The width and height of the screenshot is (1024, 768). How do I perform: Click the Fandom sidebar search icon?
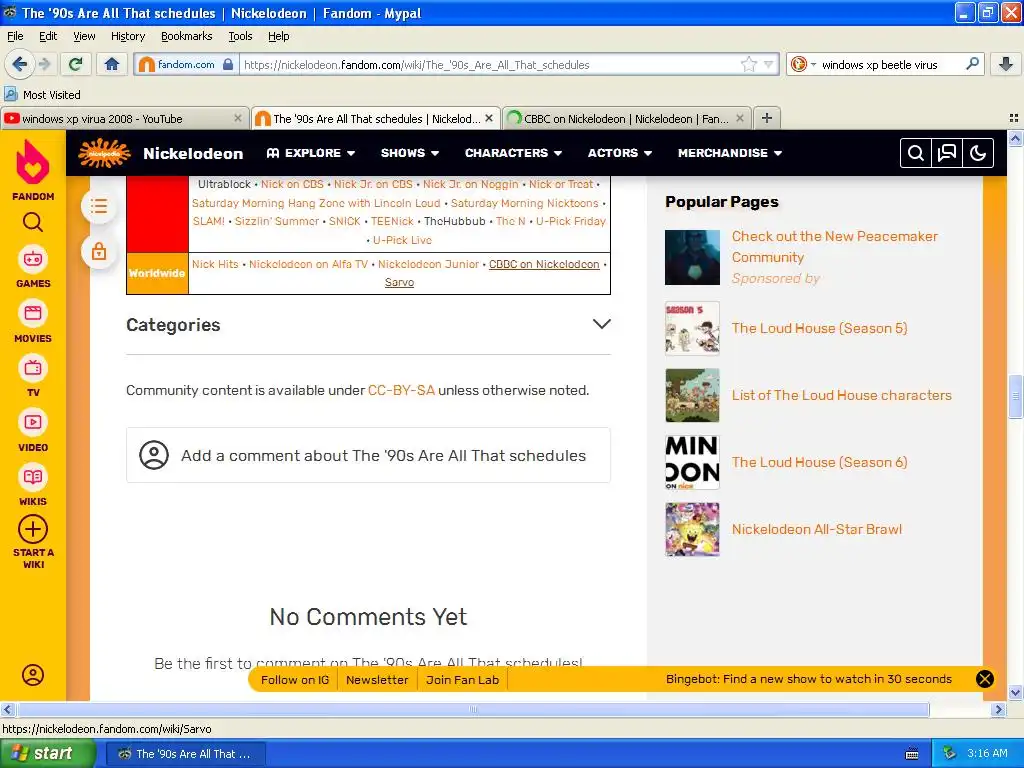pos(33,223)
